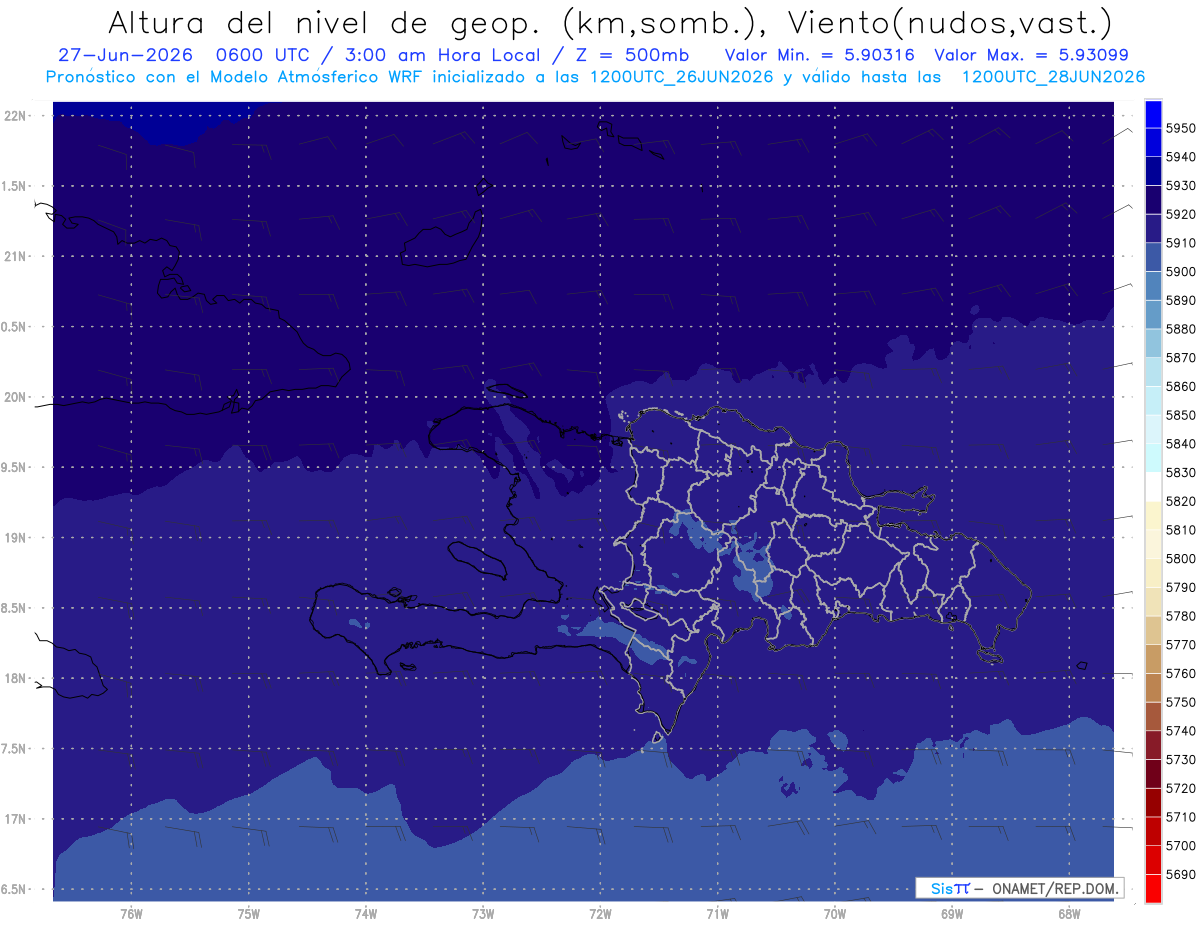Click the 5860 colorbar label
The image size is (1200, 927).
(x=1181, y=386)
